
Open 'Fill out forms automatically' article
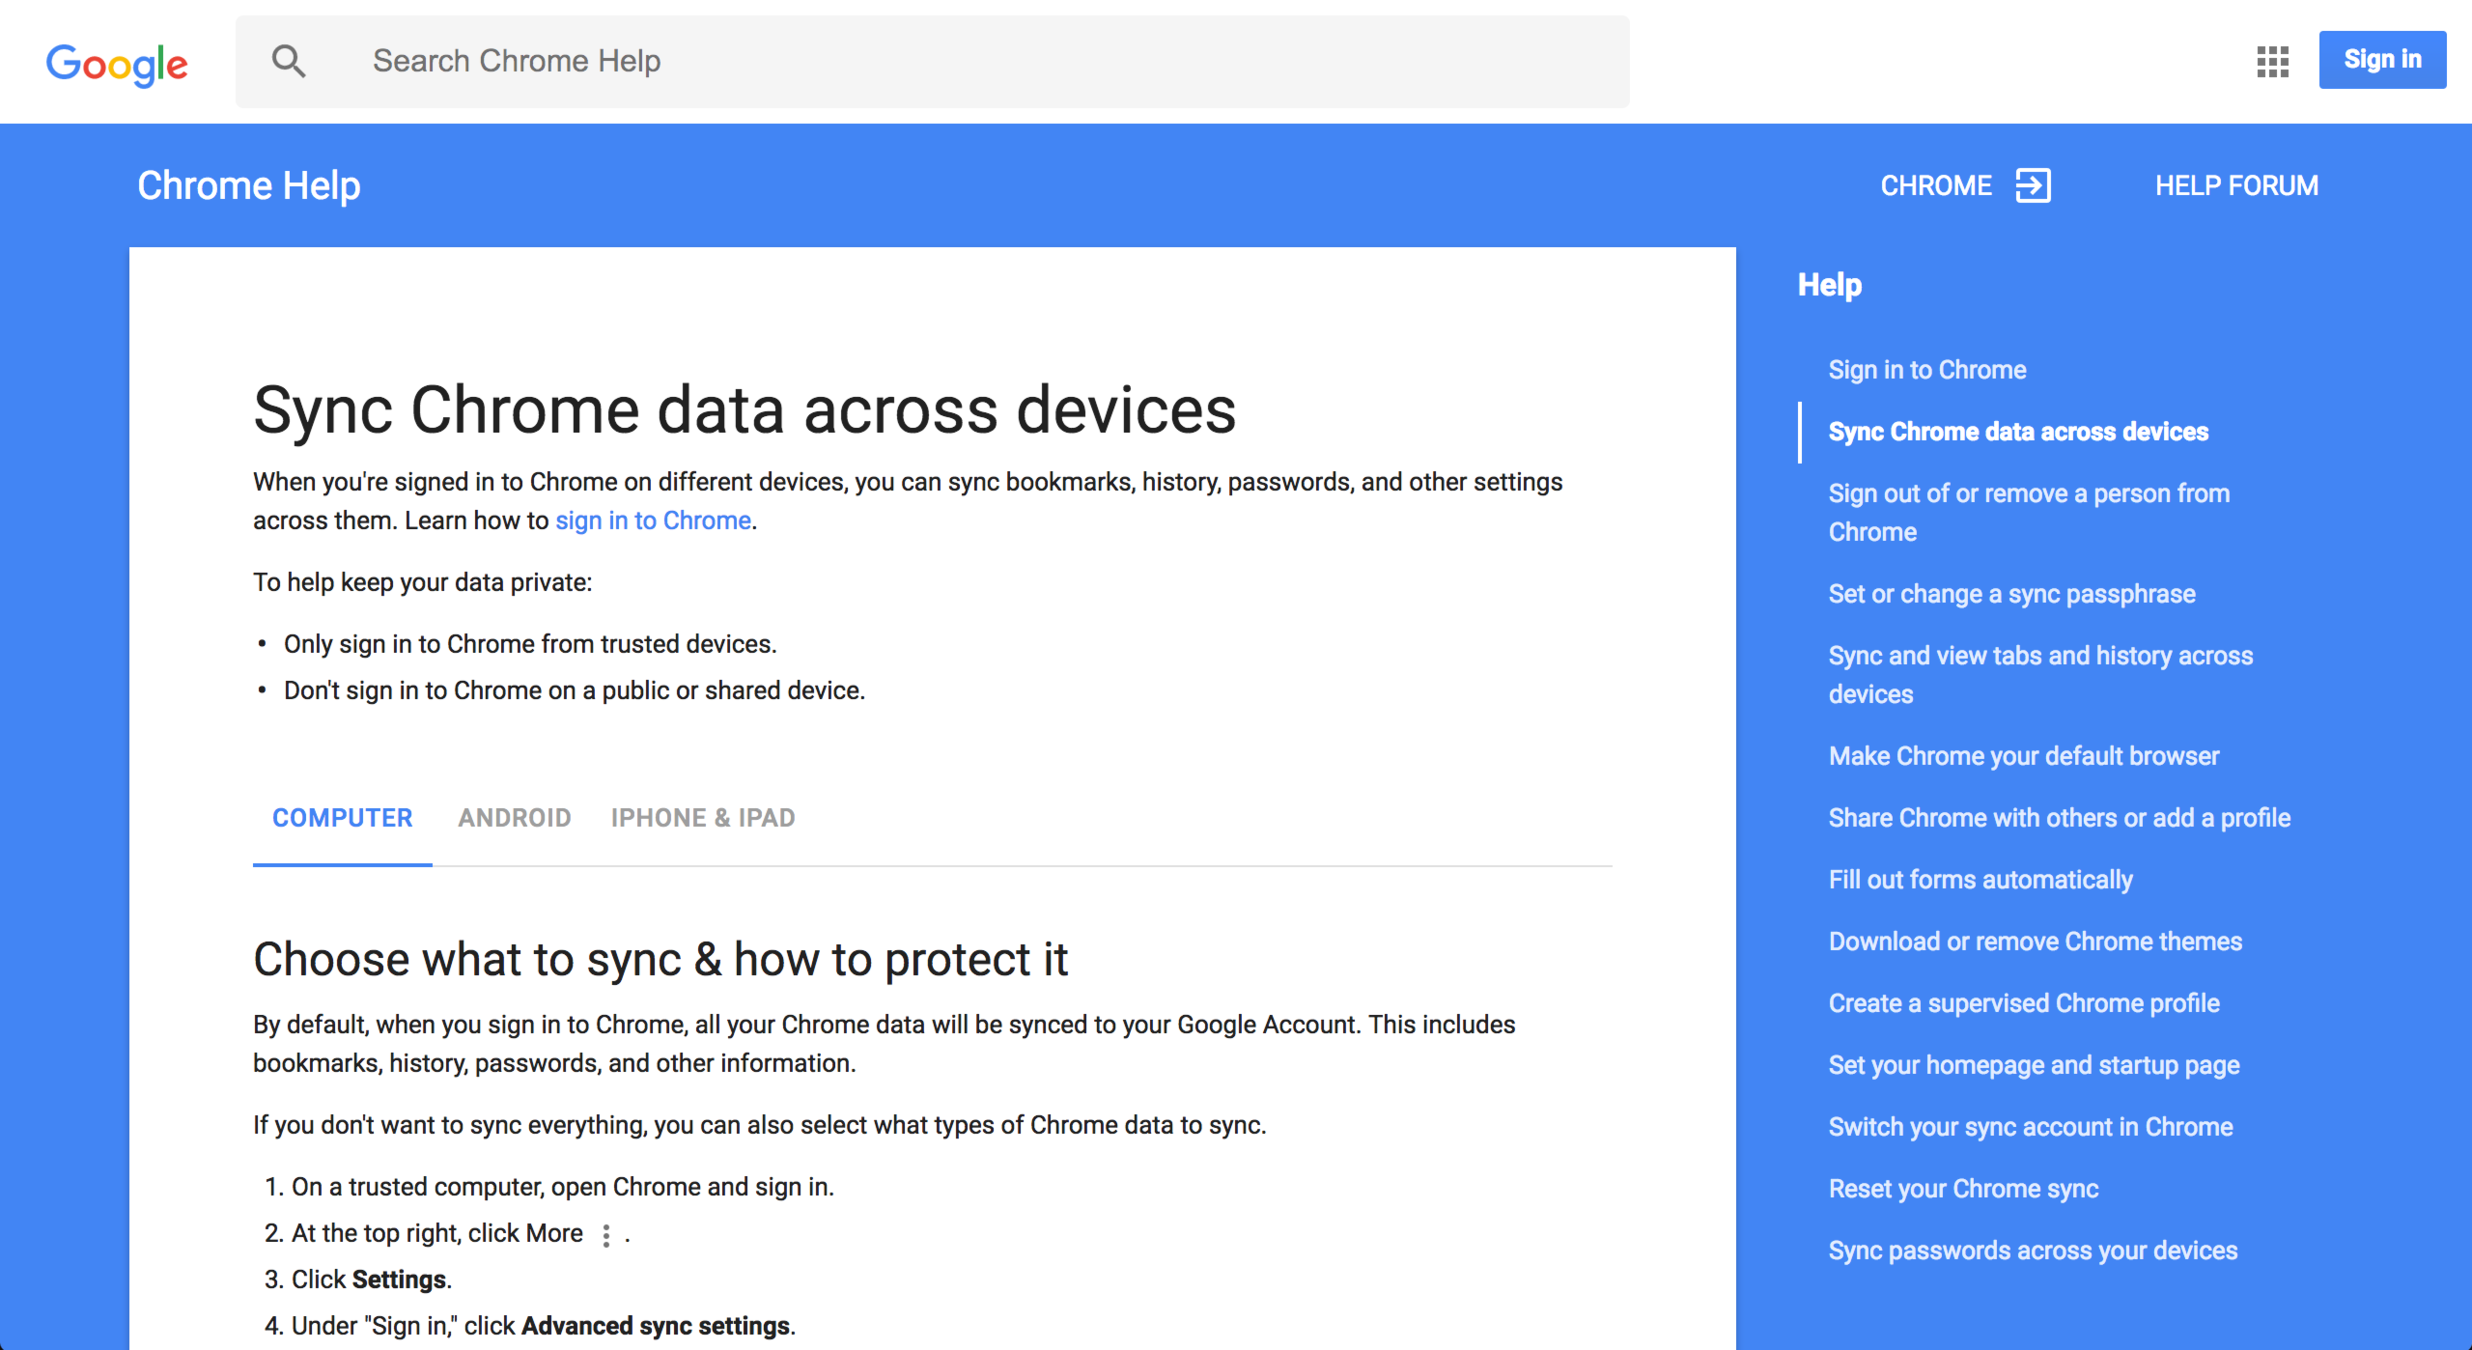[1980, 880]
